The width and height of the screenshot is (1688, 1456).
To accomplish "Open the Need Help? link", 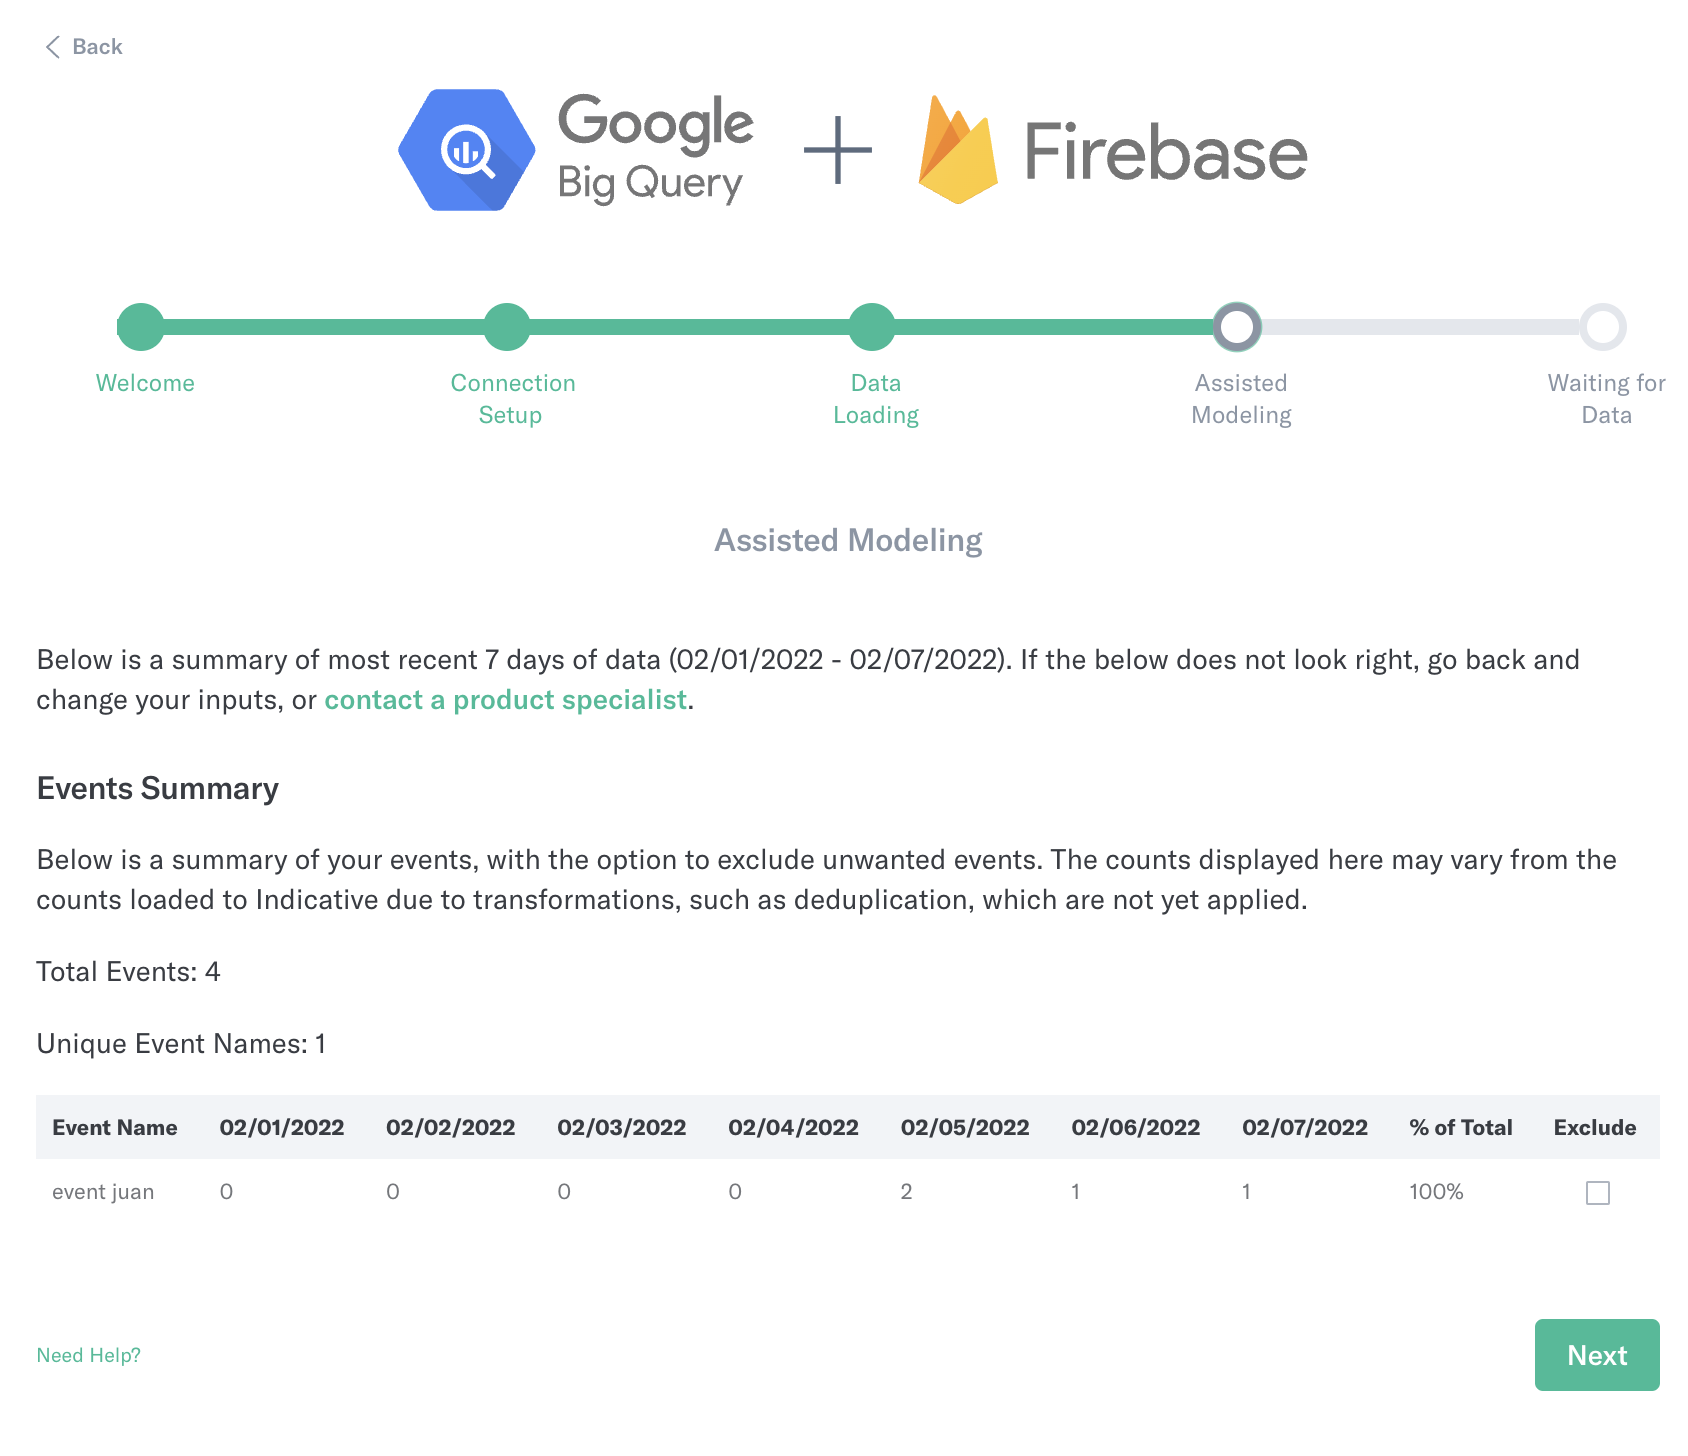I will coord(89,1355).
